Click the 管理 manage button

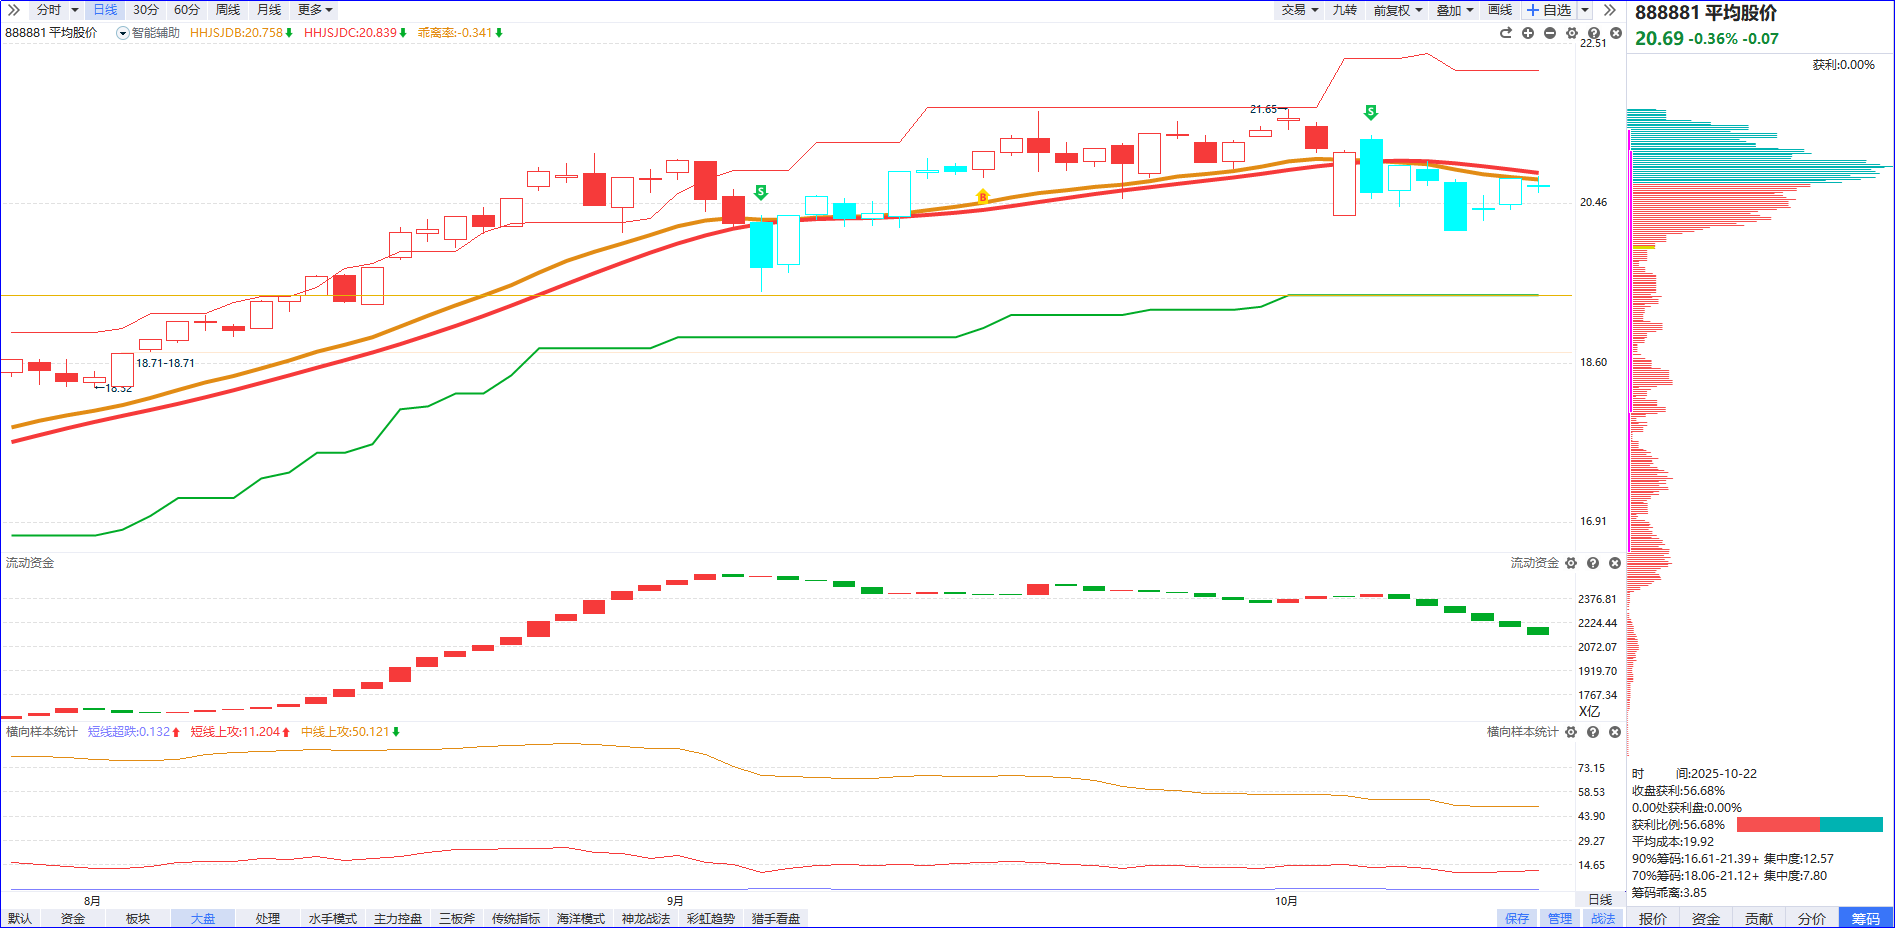tap(1560, 919)
